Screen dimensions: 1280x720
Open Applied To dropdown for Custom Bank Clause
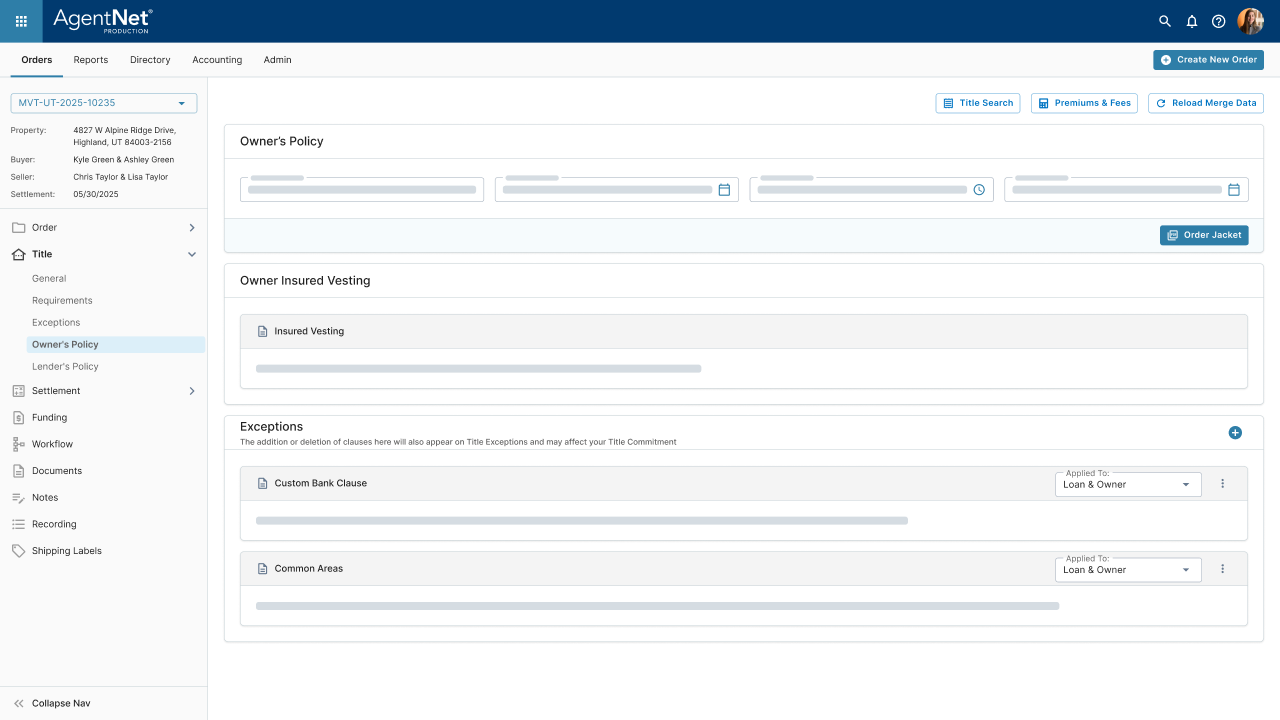tap(1128, 484)
